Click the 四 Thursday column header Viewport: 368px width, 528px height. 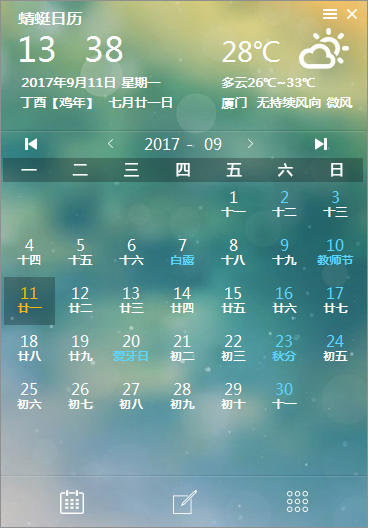click(x=183, y=170)
